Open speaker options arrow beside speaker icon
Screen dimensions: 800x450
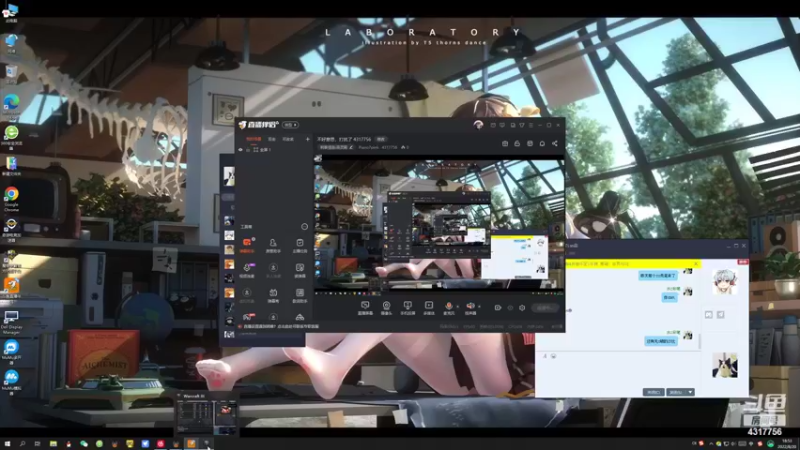point(479,307)
